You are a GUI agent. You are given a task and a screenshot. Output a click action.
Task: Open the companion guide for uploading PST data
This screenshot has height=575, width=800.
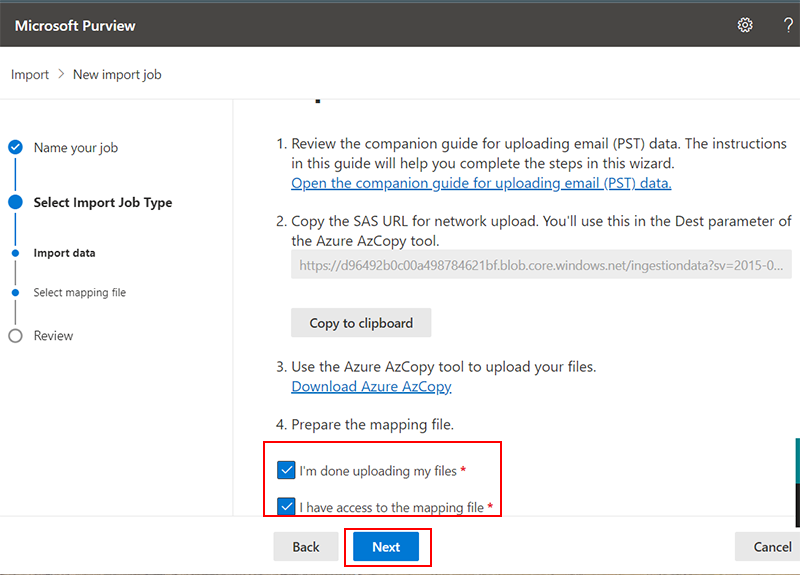481,183
